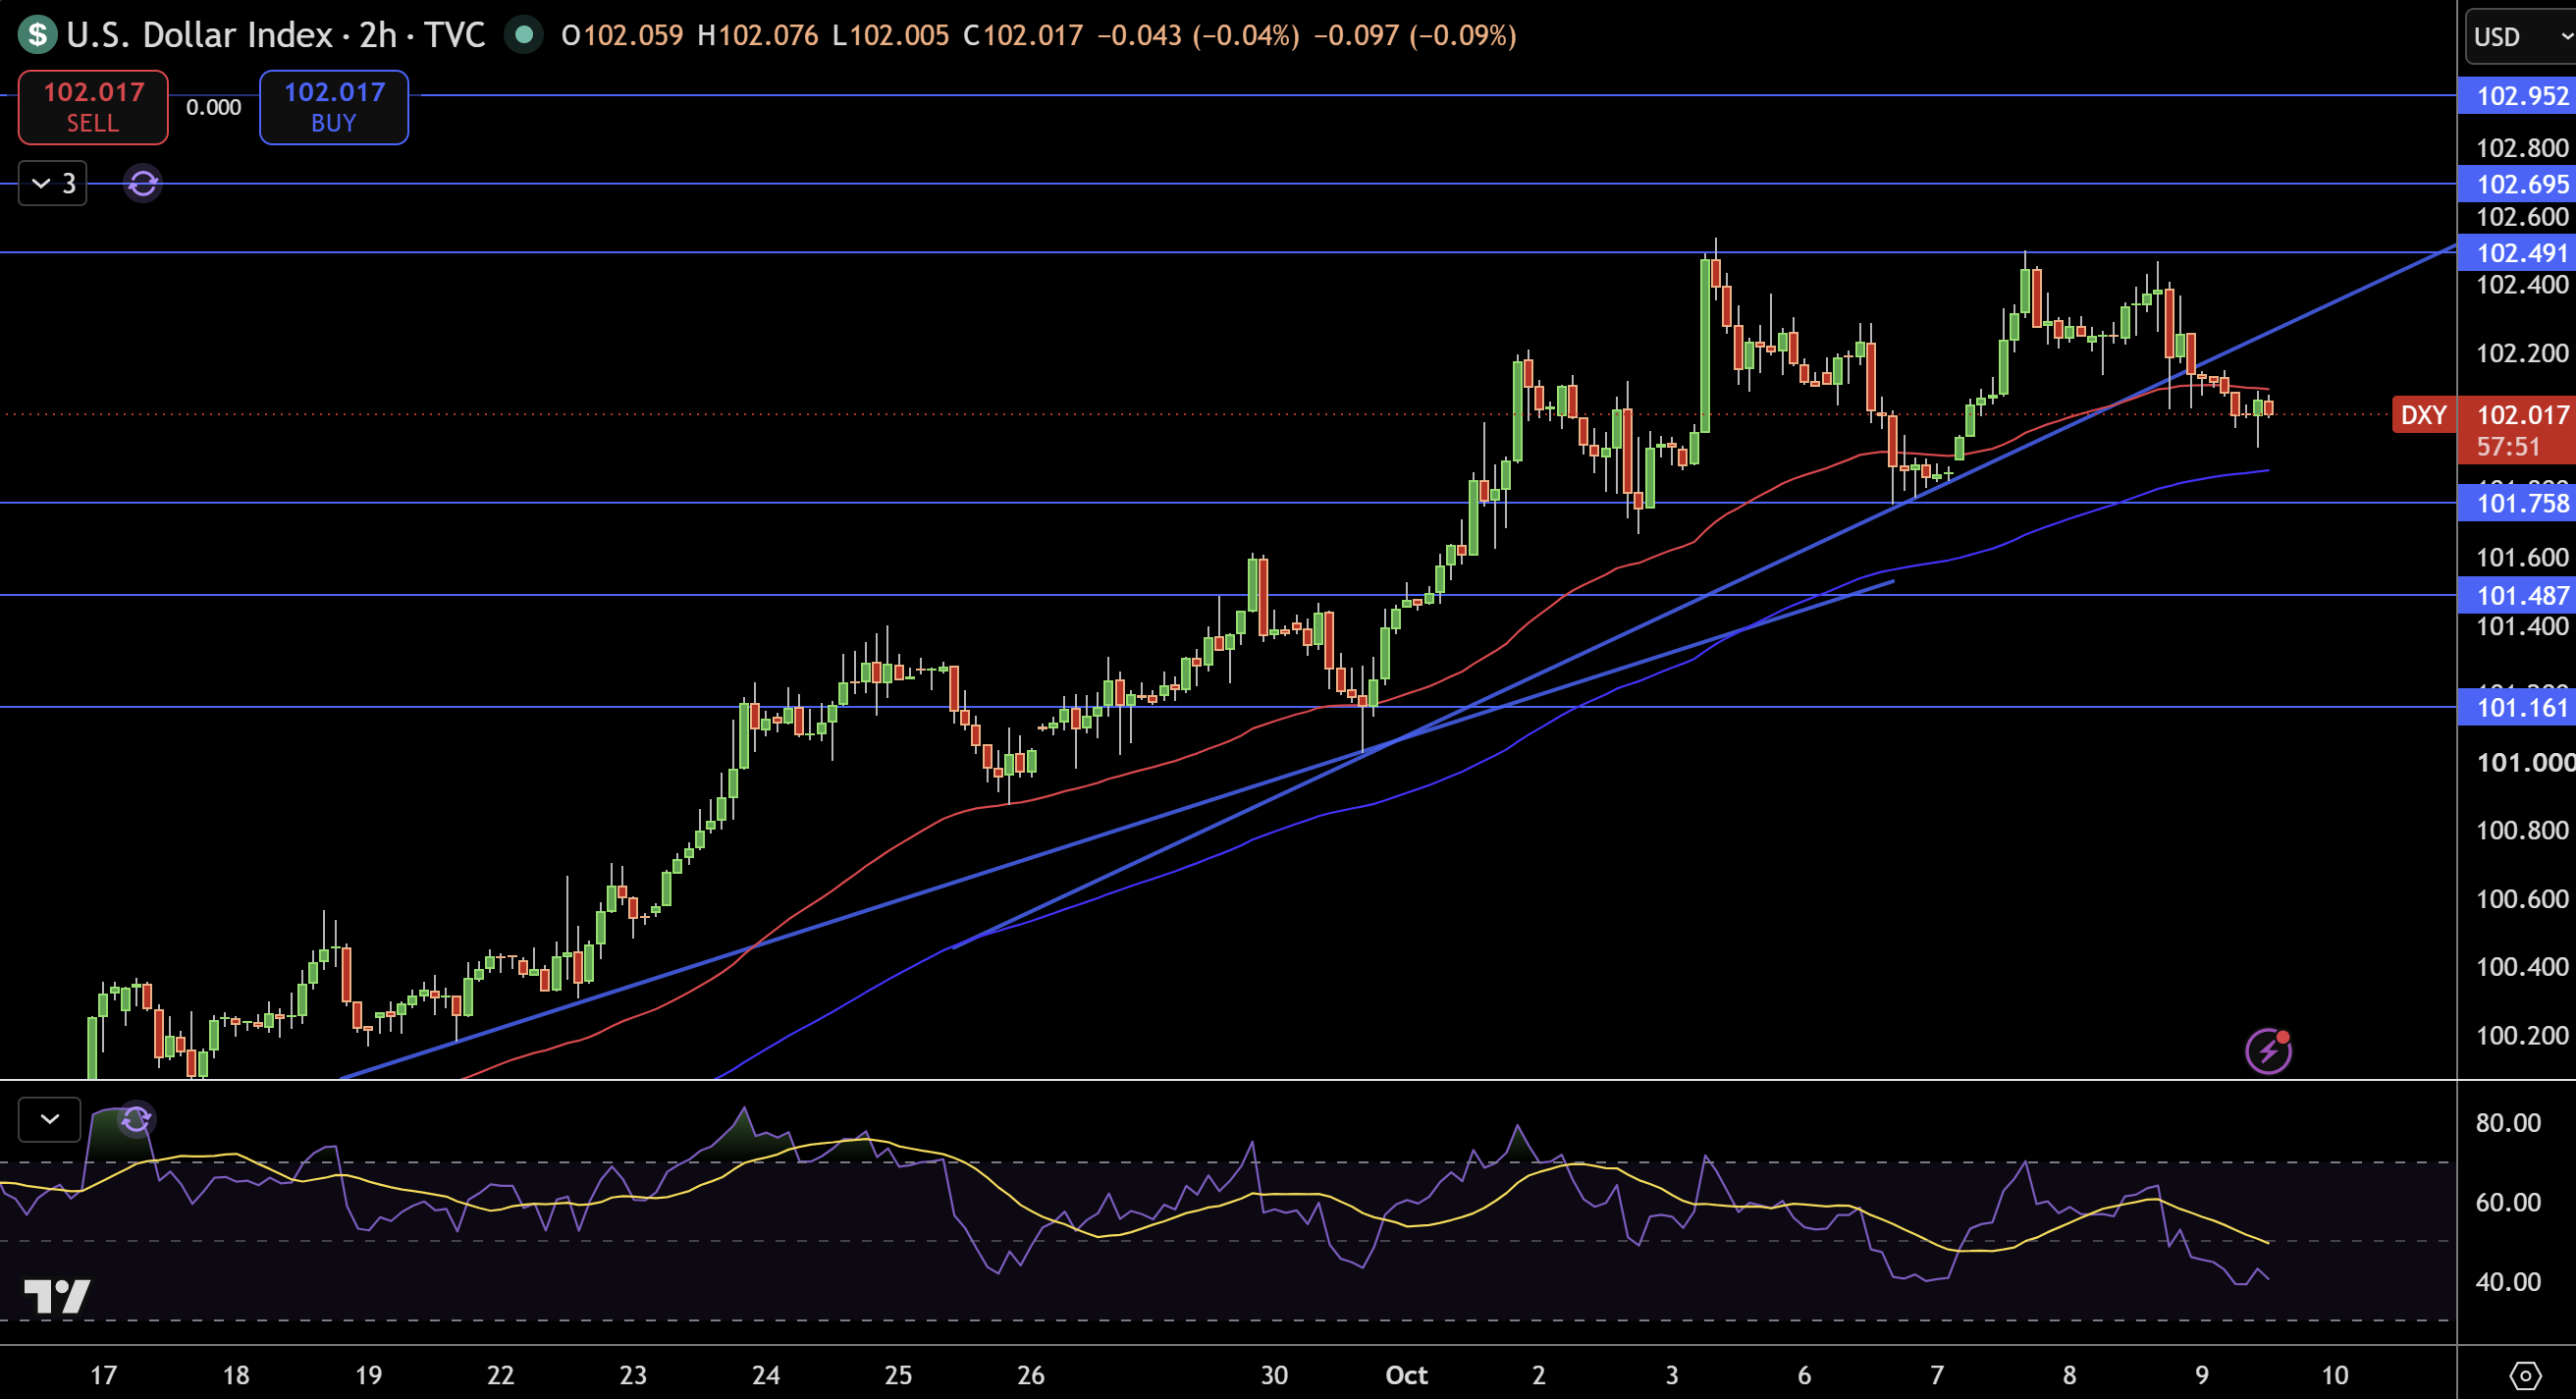Screen dimensions: 2576x1399
Task: Click the 101.758 price level label
Action: [x=2516, y=503]
